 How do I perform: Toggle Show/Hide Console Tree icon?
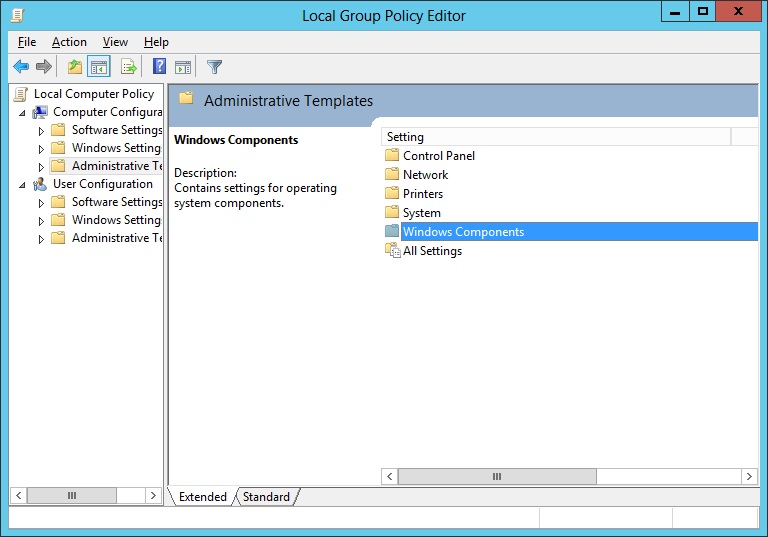pyautogui.click(x=98, y=67)
